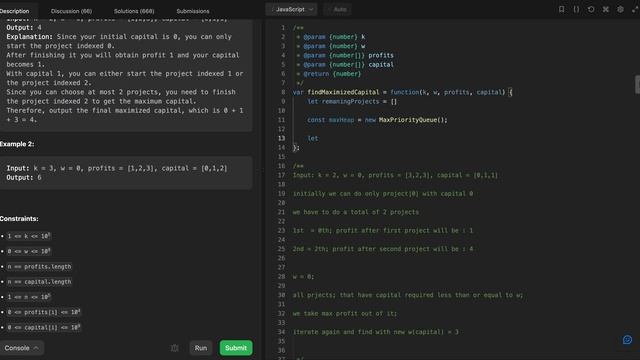
Task: Open the JavaScript language dropdown
Action: (x=291, y=9)
